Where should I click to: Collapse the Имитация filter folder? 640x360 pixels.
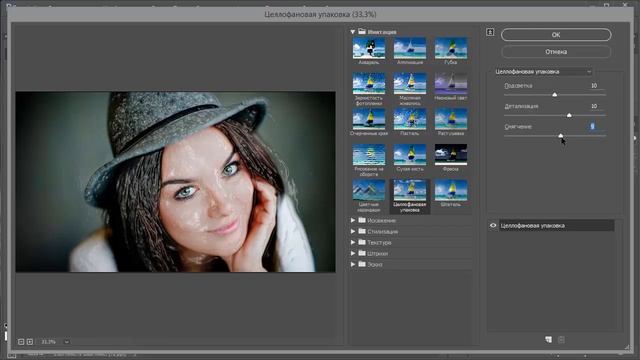click(x=352, y=31)
